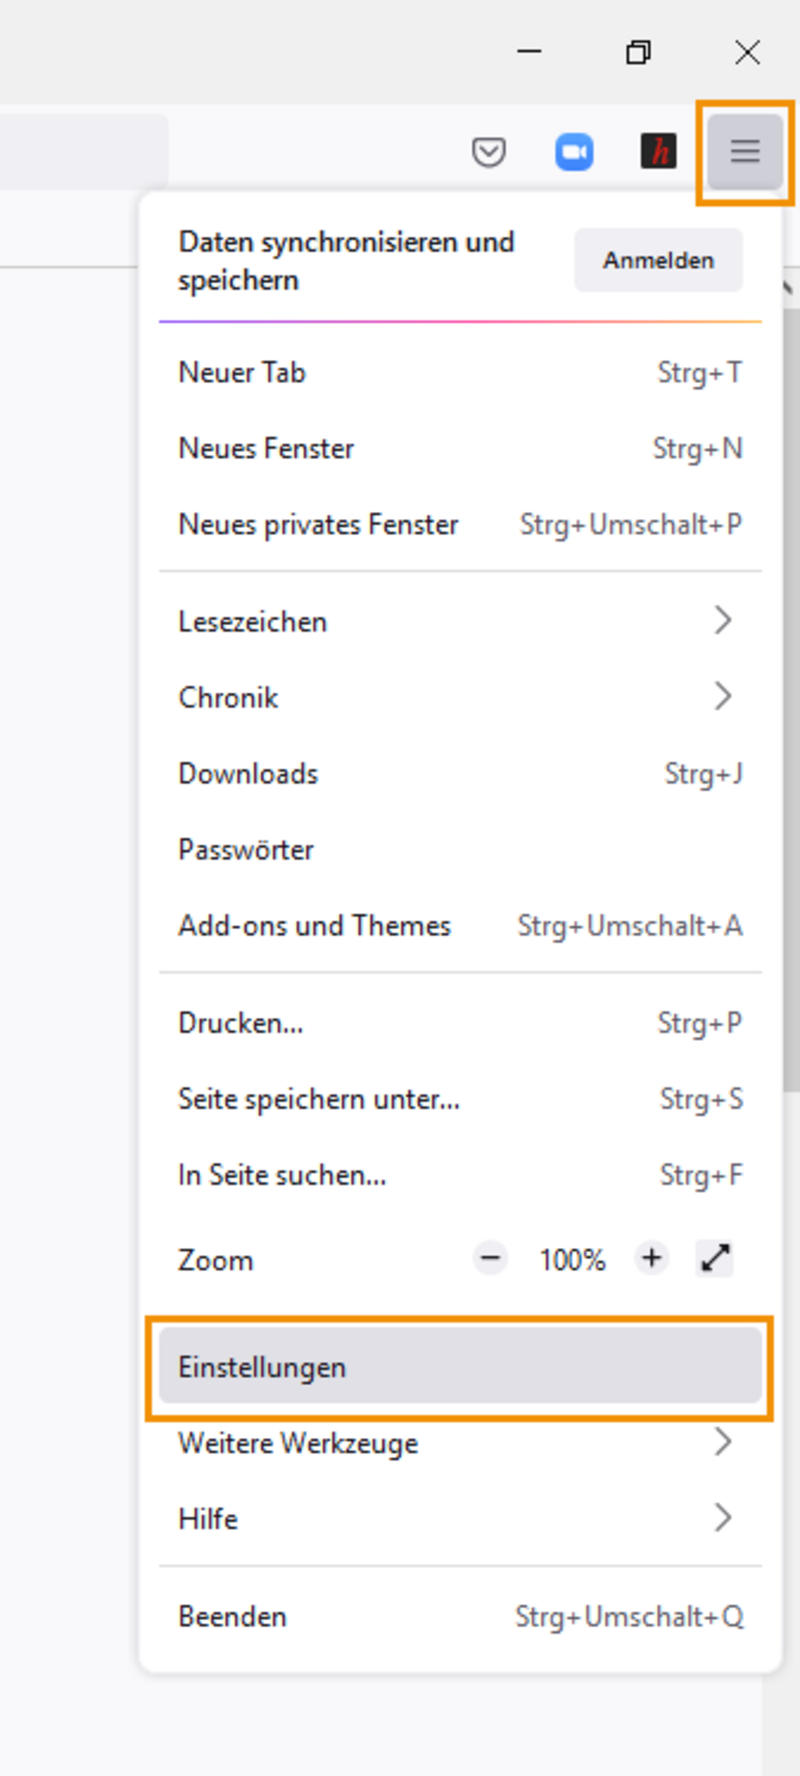Click the red h extension icon
This screenshot has width=800, height=1776.
[x=658, y=152]
